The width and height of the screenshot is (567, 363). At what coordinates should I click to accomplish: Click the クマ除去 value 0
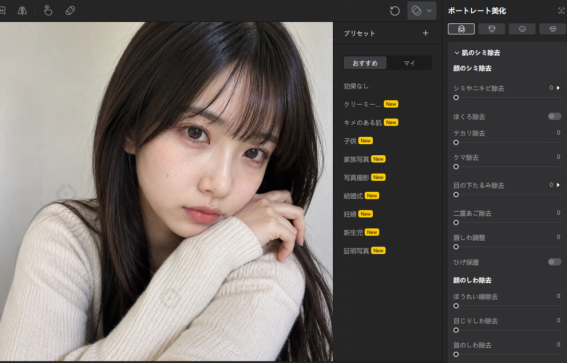click(x=558, y=157)
